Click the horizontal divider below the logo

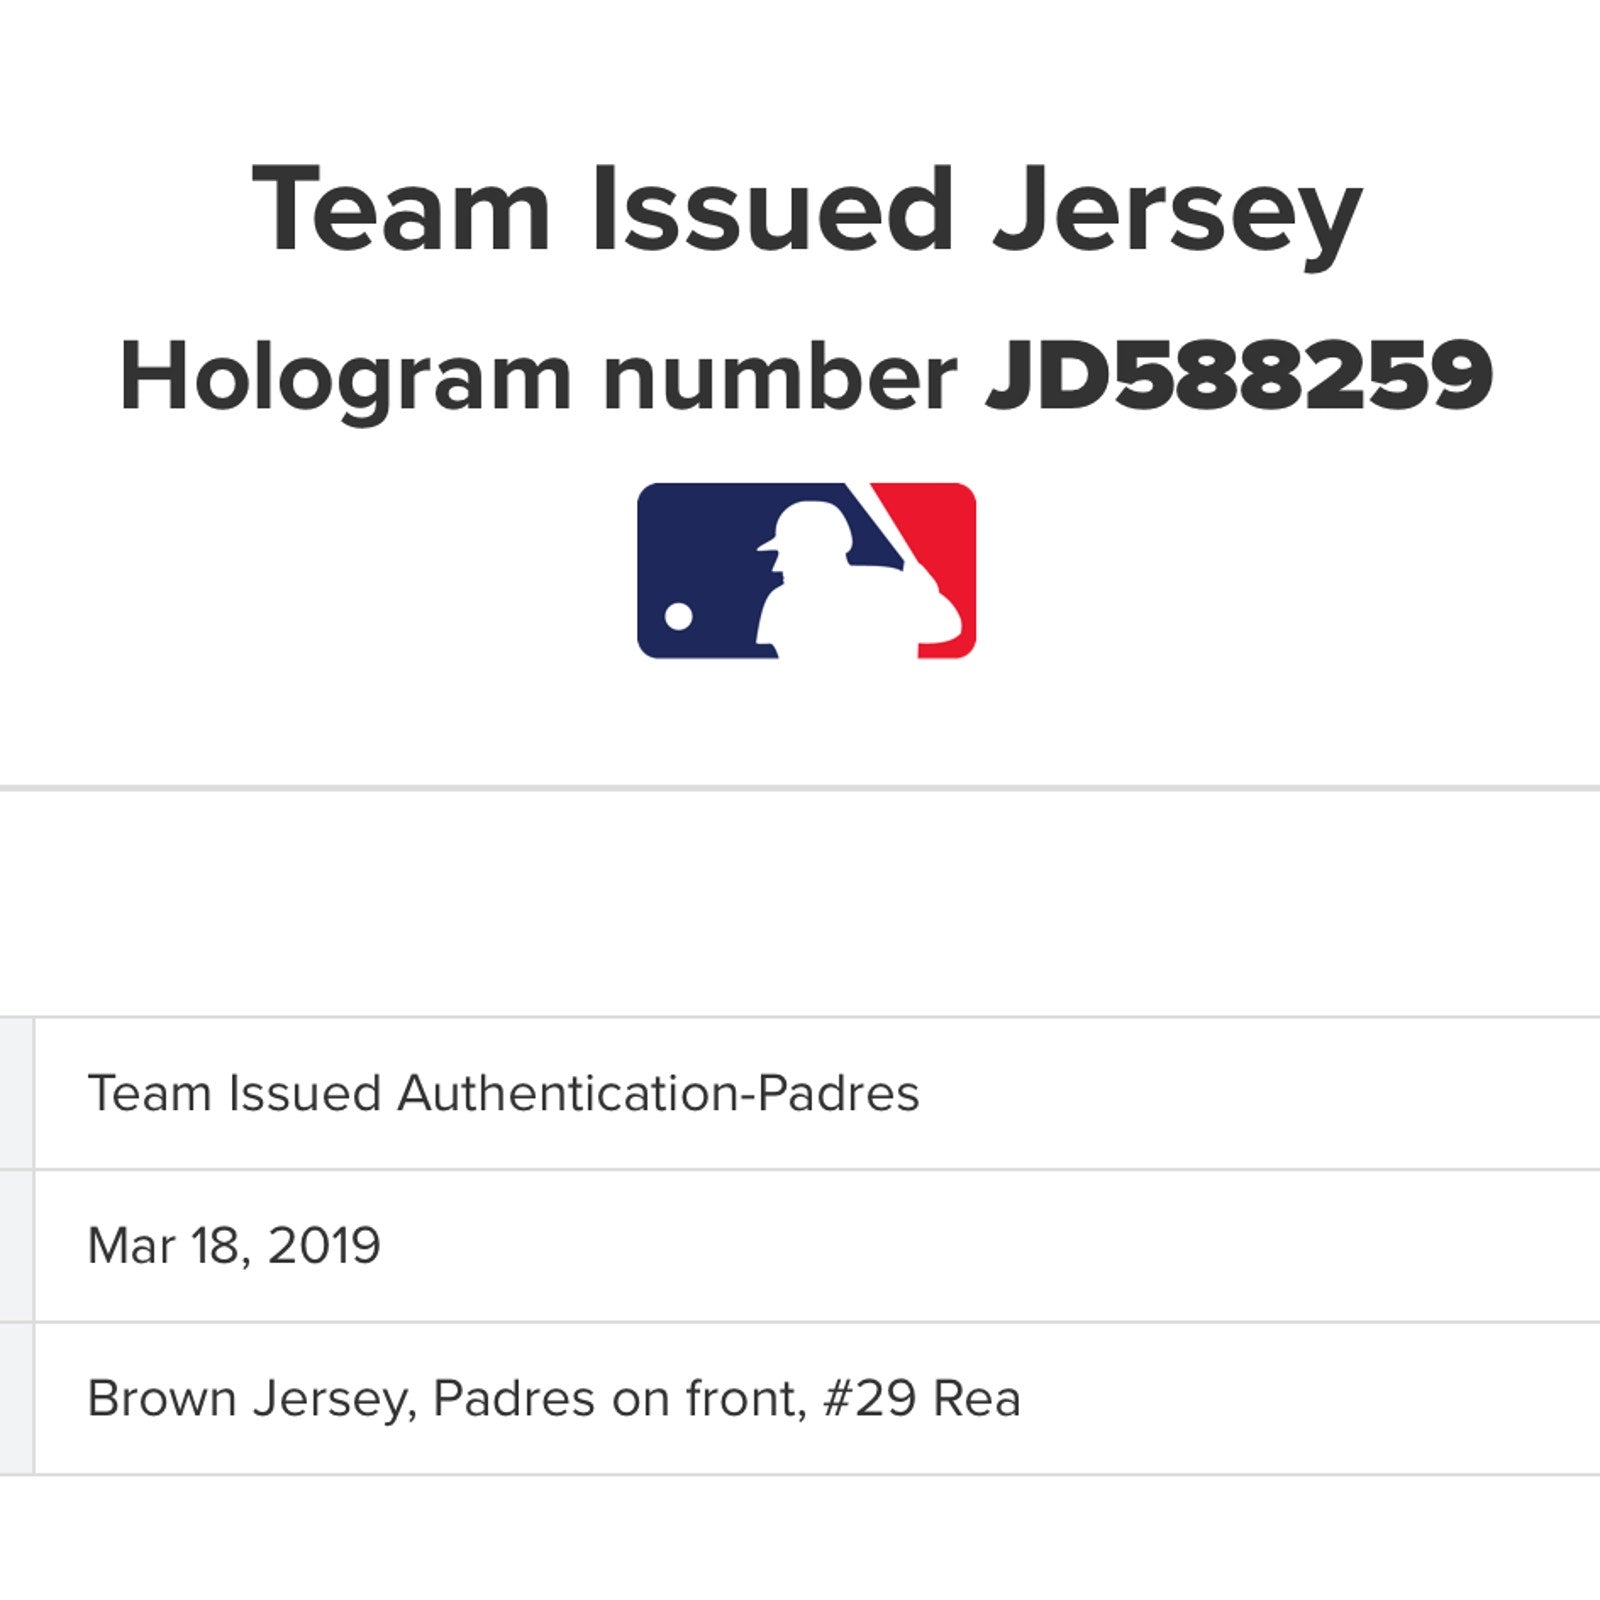click(800, 788)
